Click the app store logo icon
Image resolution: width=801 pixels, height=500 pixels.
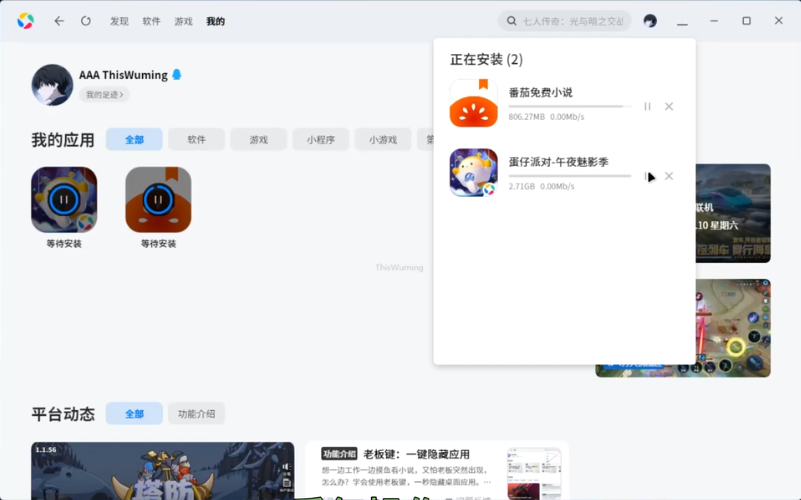coord(25,21)
